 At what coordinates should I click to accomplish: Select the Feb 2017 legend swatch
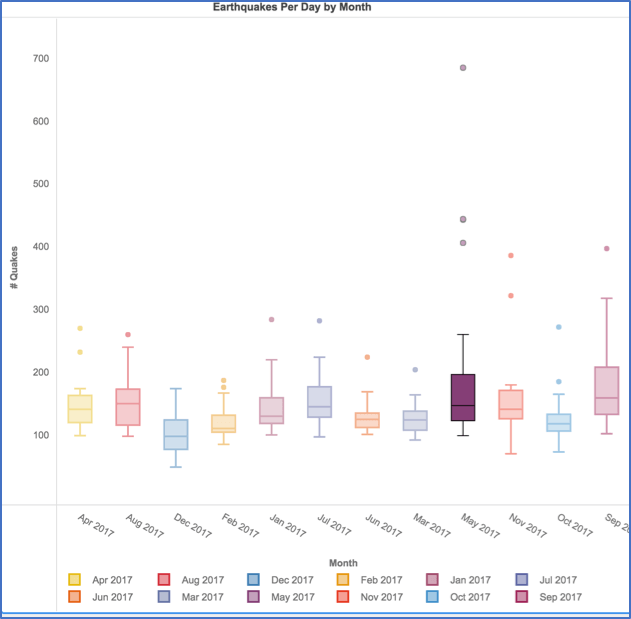point(343,580)
